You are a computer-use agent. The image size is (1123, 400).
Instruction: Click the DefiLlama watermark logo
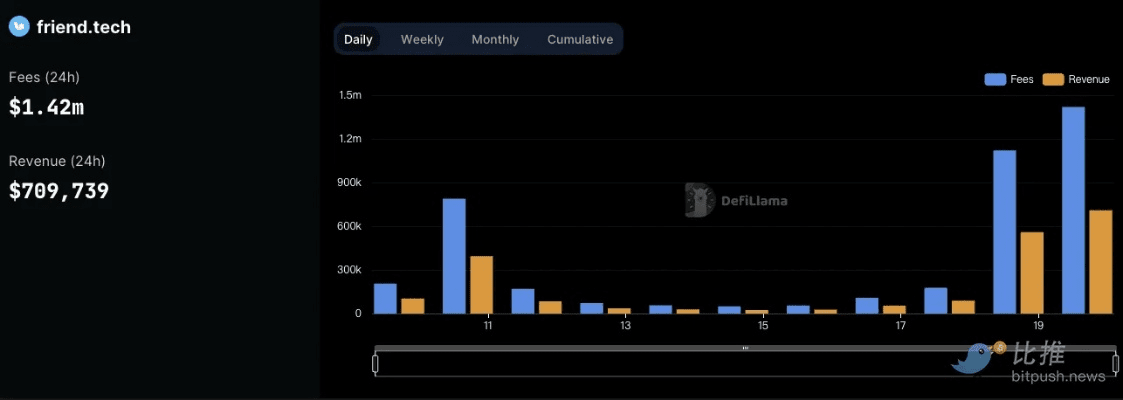tap(698, 200)
